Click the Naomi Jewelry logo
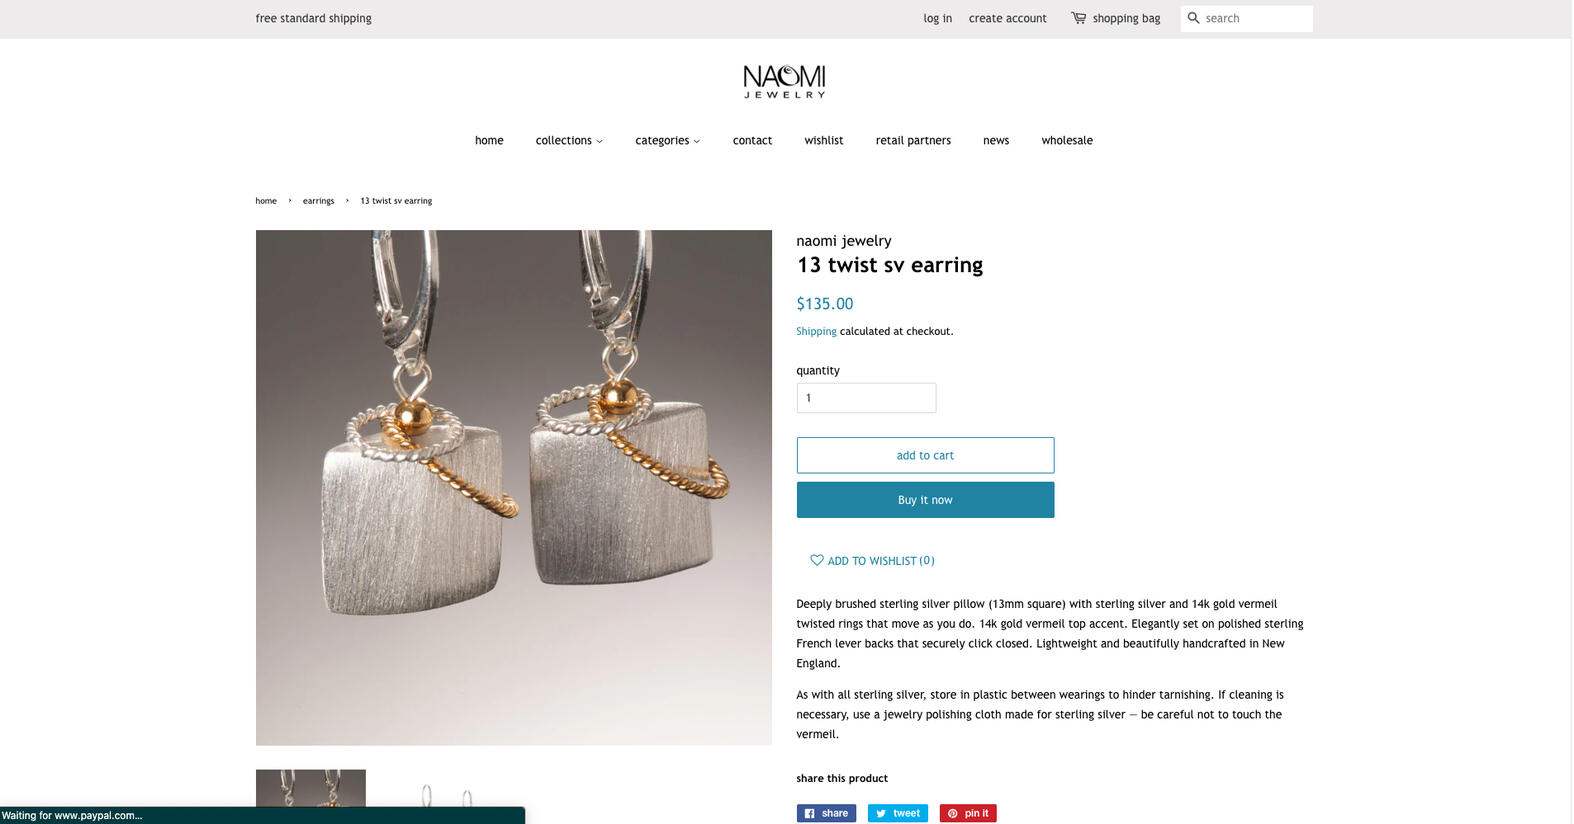1574x824 pixels. tap(784, 81)
